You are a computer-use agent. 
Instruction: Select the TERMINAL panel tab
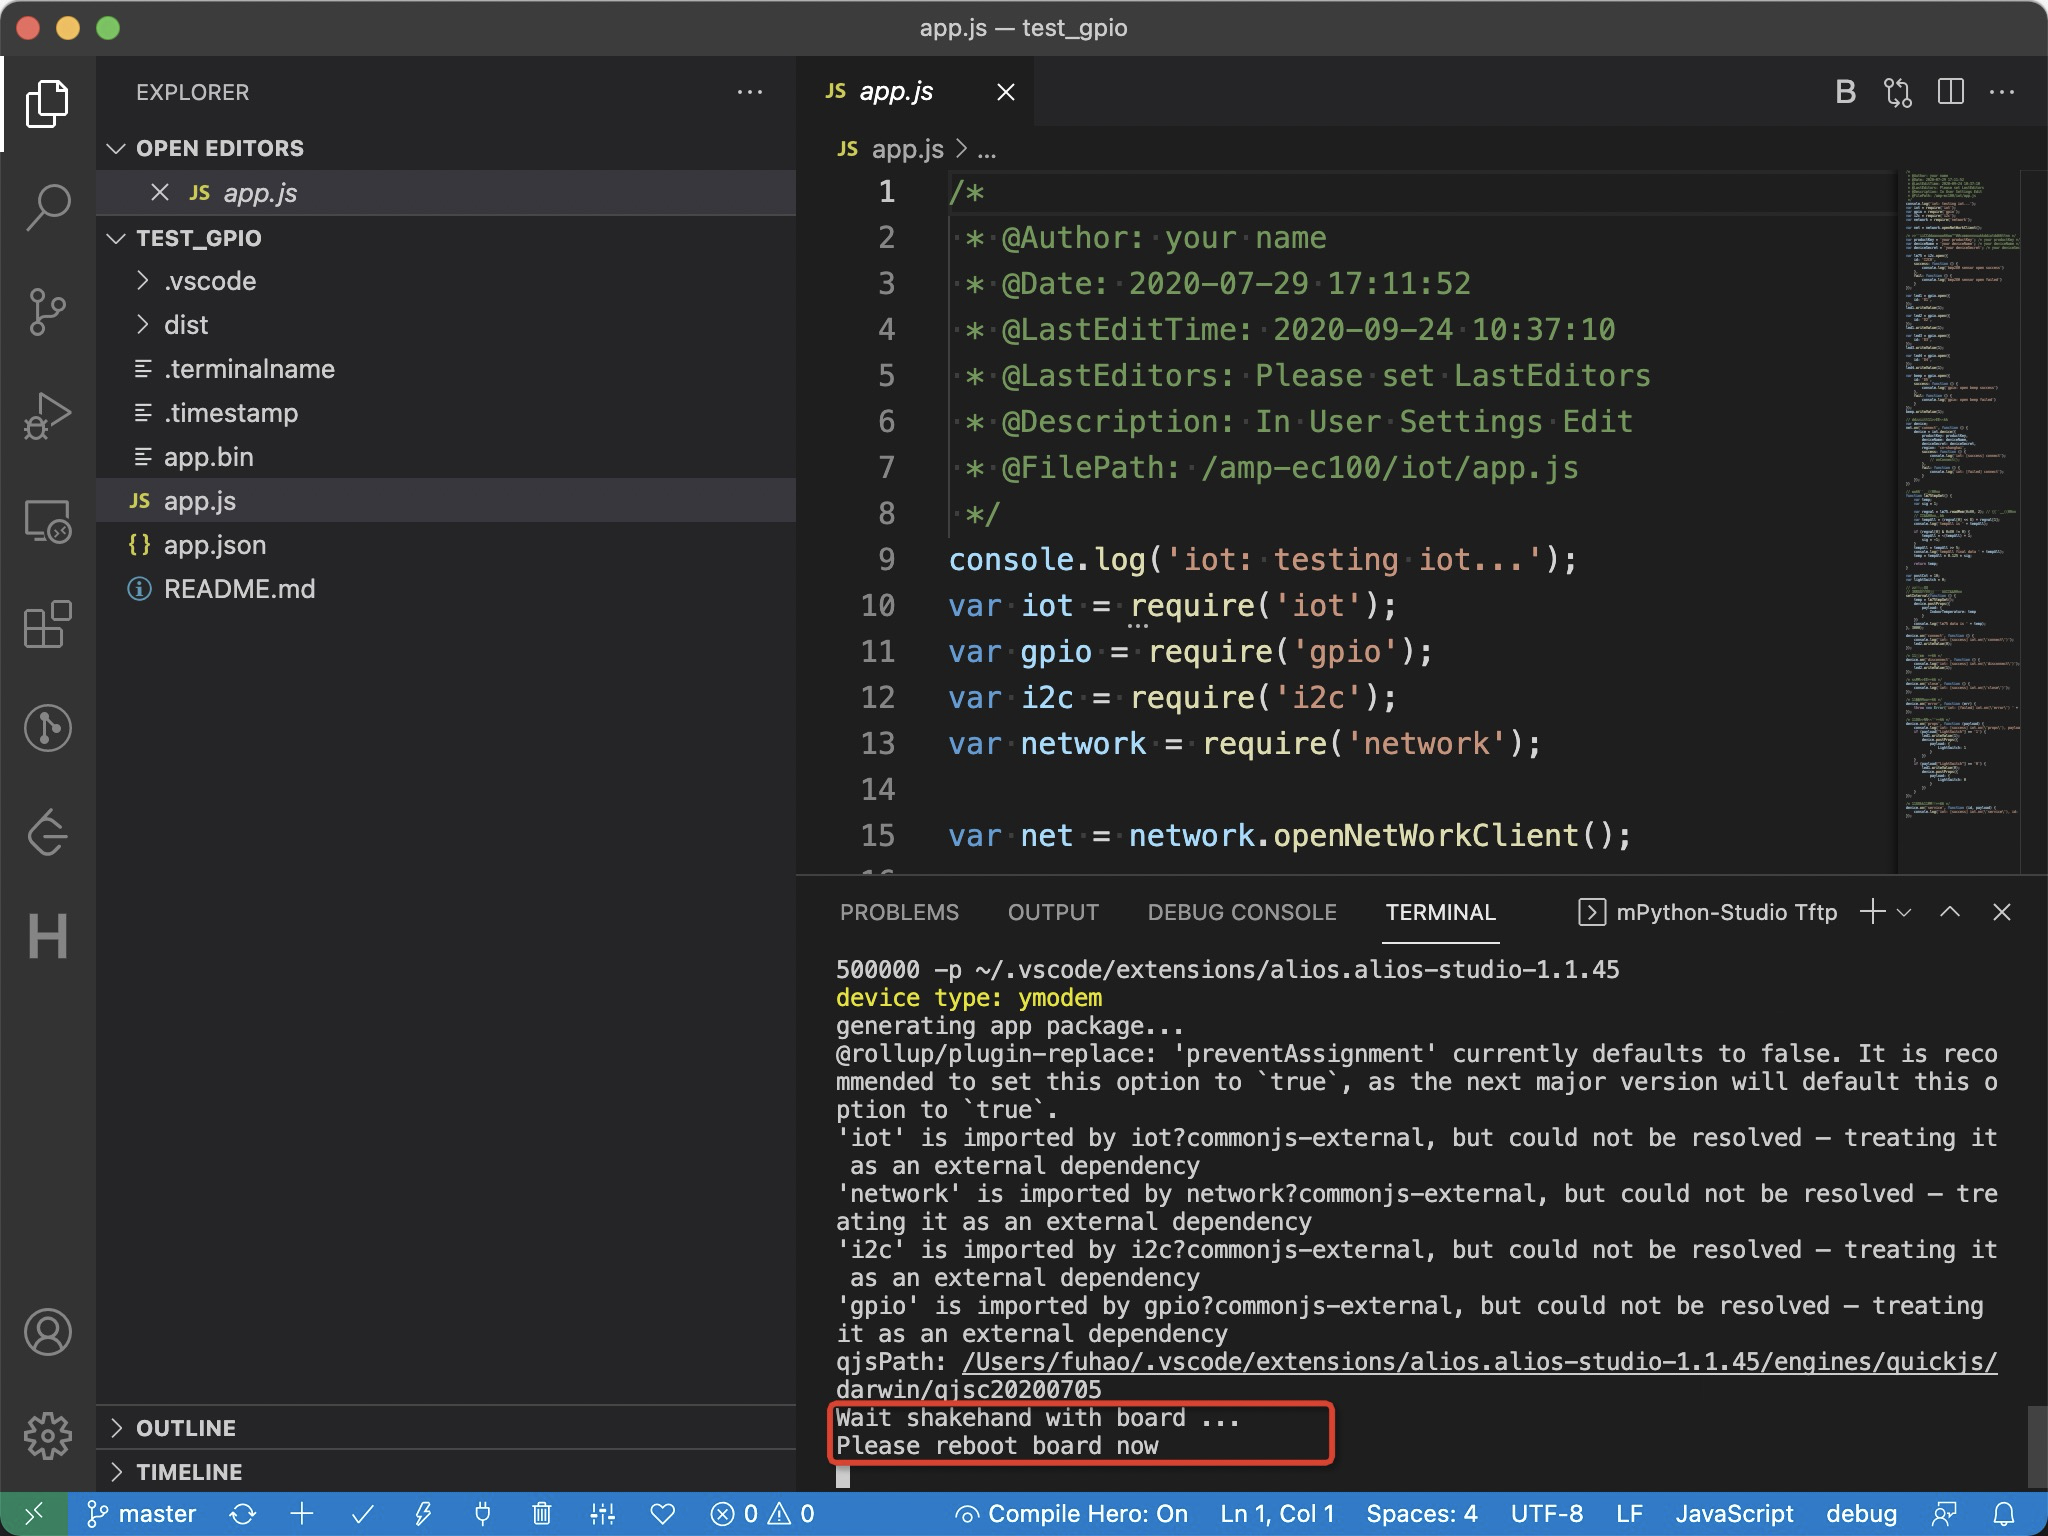[x=1440, y=912]
